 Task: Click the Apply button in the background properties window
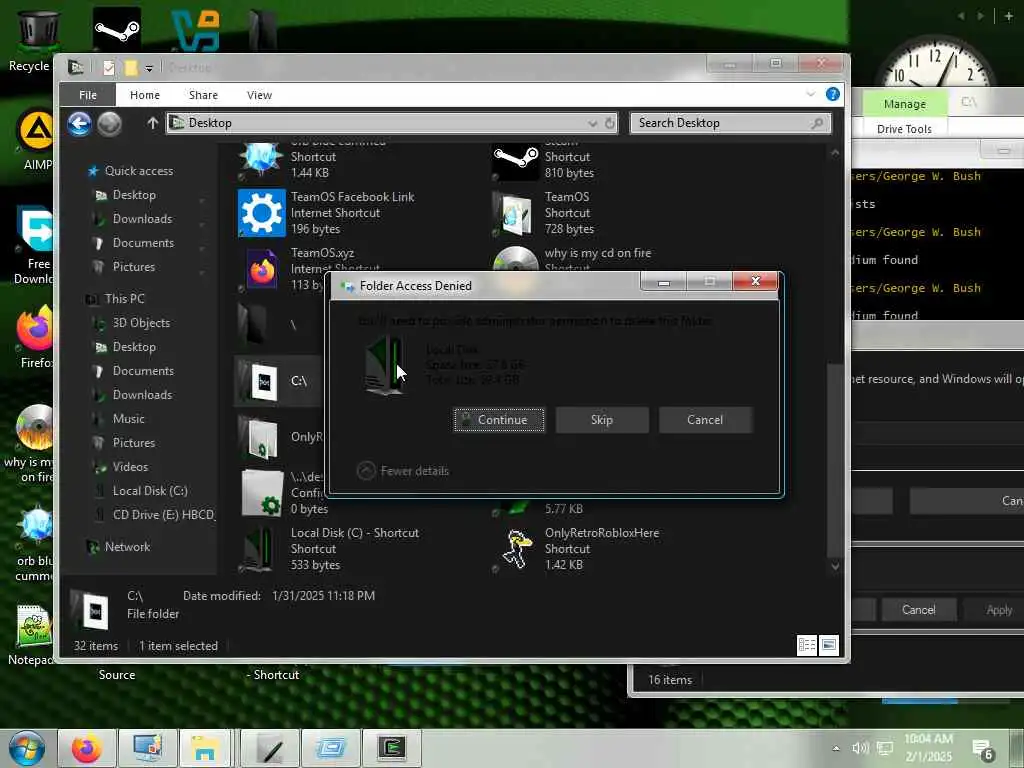click(x=999, y=609)
